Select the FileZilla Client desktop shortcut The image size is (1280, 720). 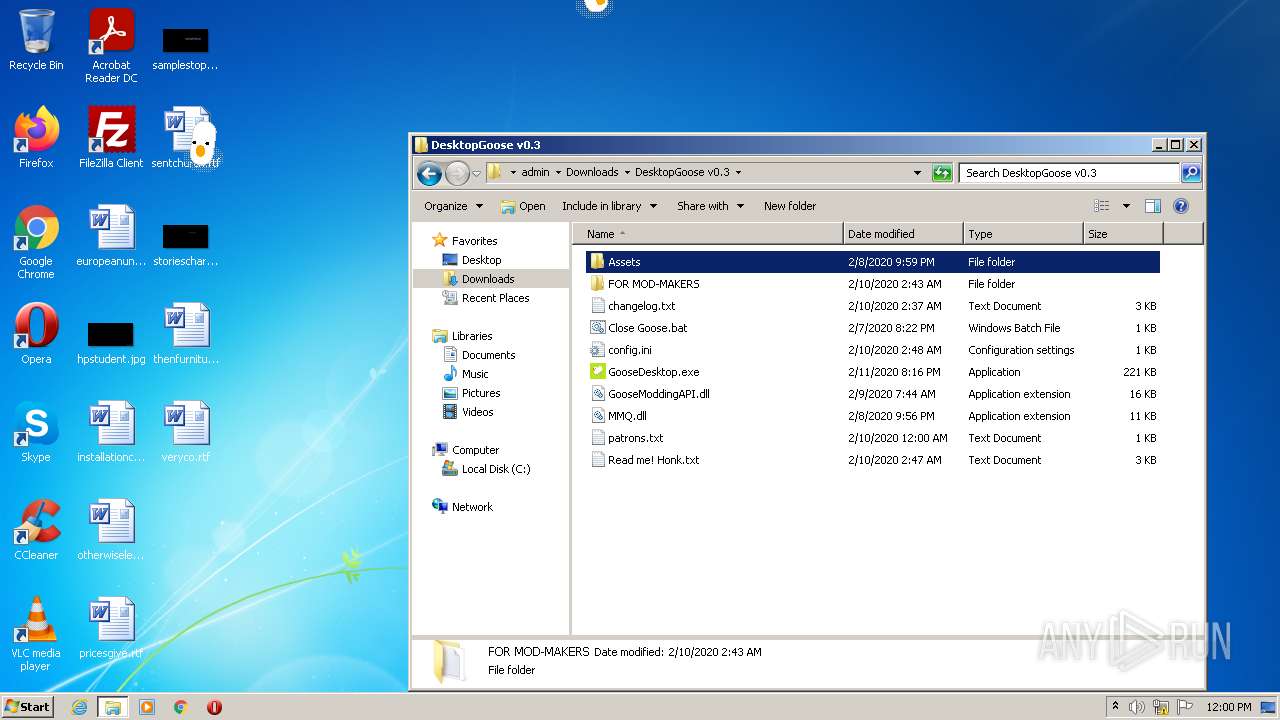coord(111,138)
